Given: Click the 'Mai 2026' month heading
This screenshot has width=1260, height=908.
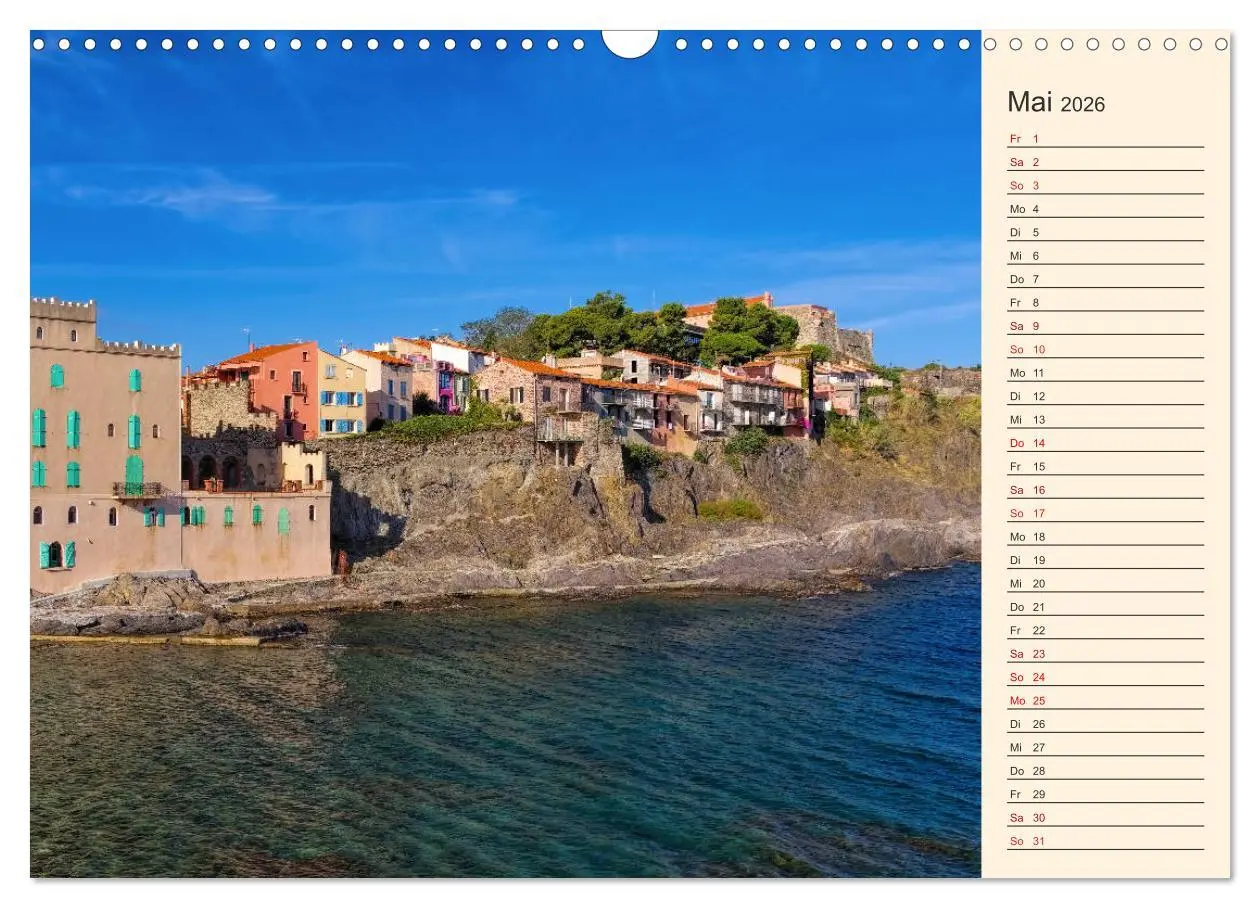Looking at the screenshot, I should coord(1056,103).
